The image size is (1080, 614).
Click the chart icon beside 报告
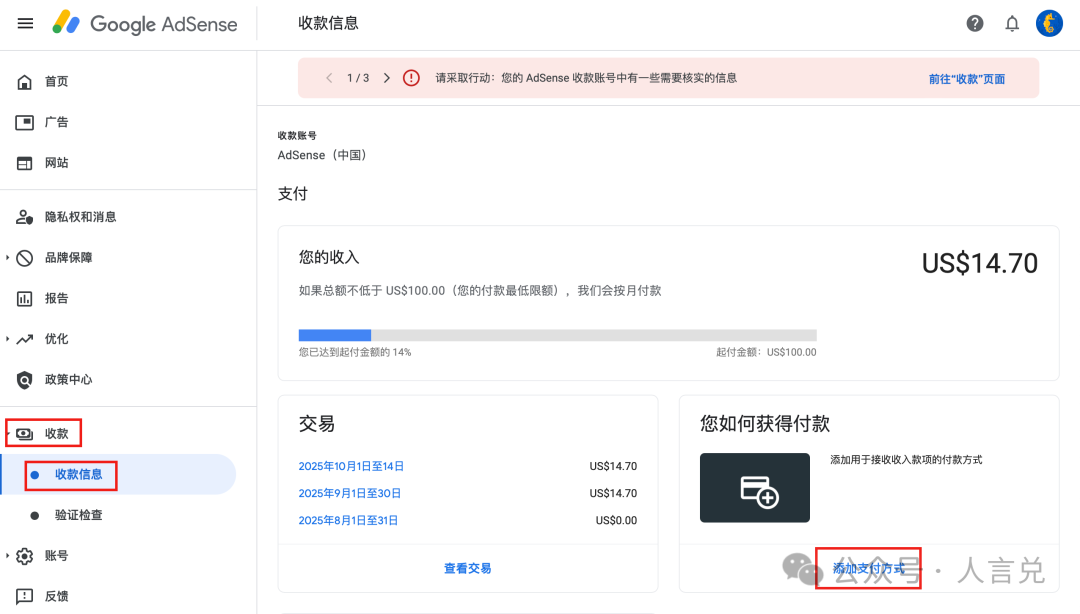(25, 298)
